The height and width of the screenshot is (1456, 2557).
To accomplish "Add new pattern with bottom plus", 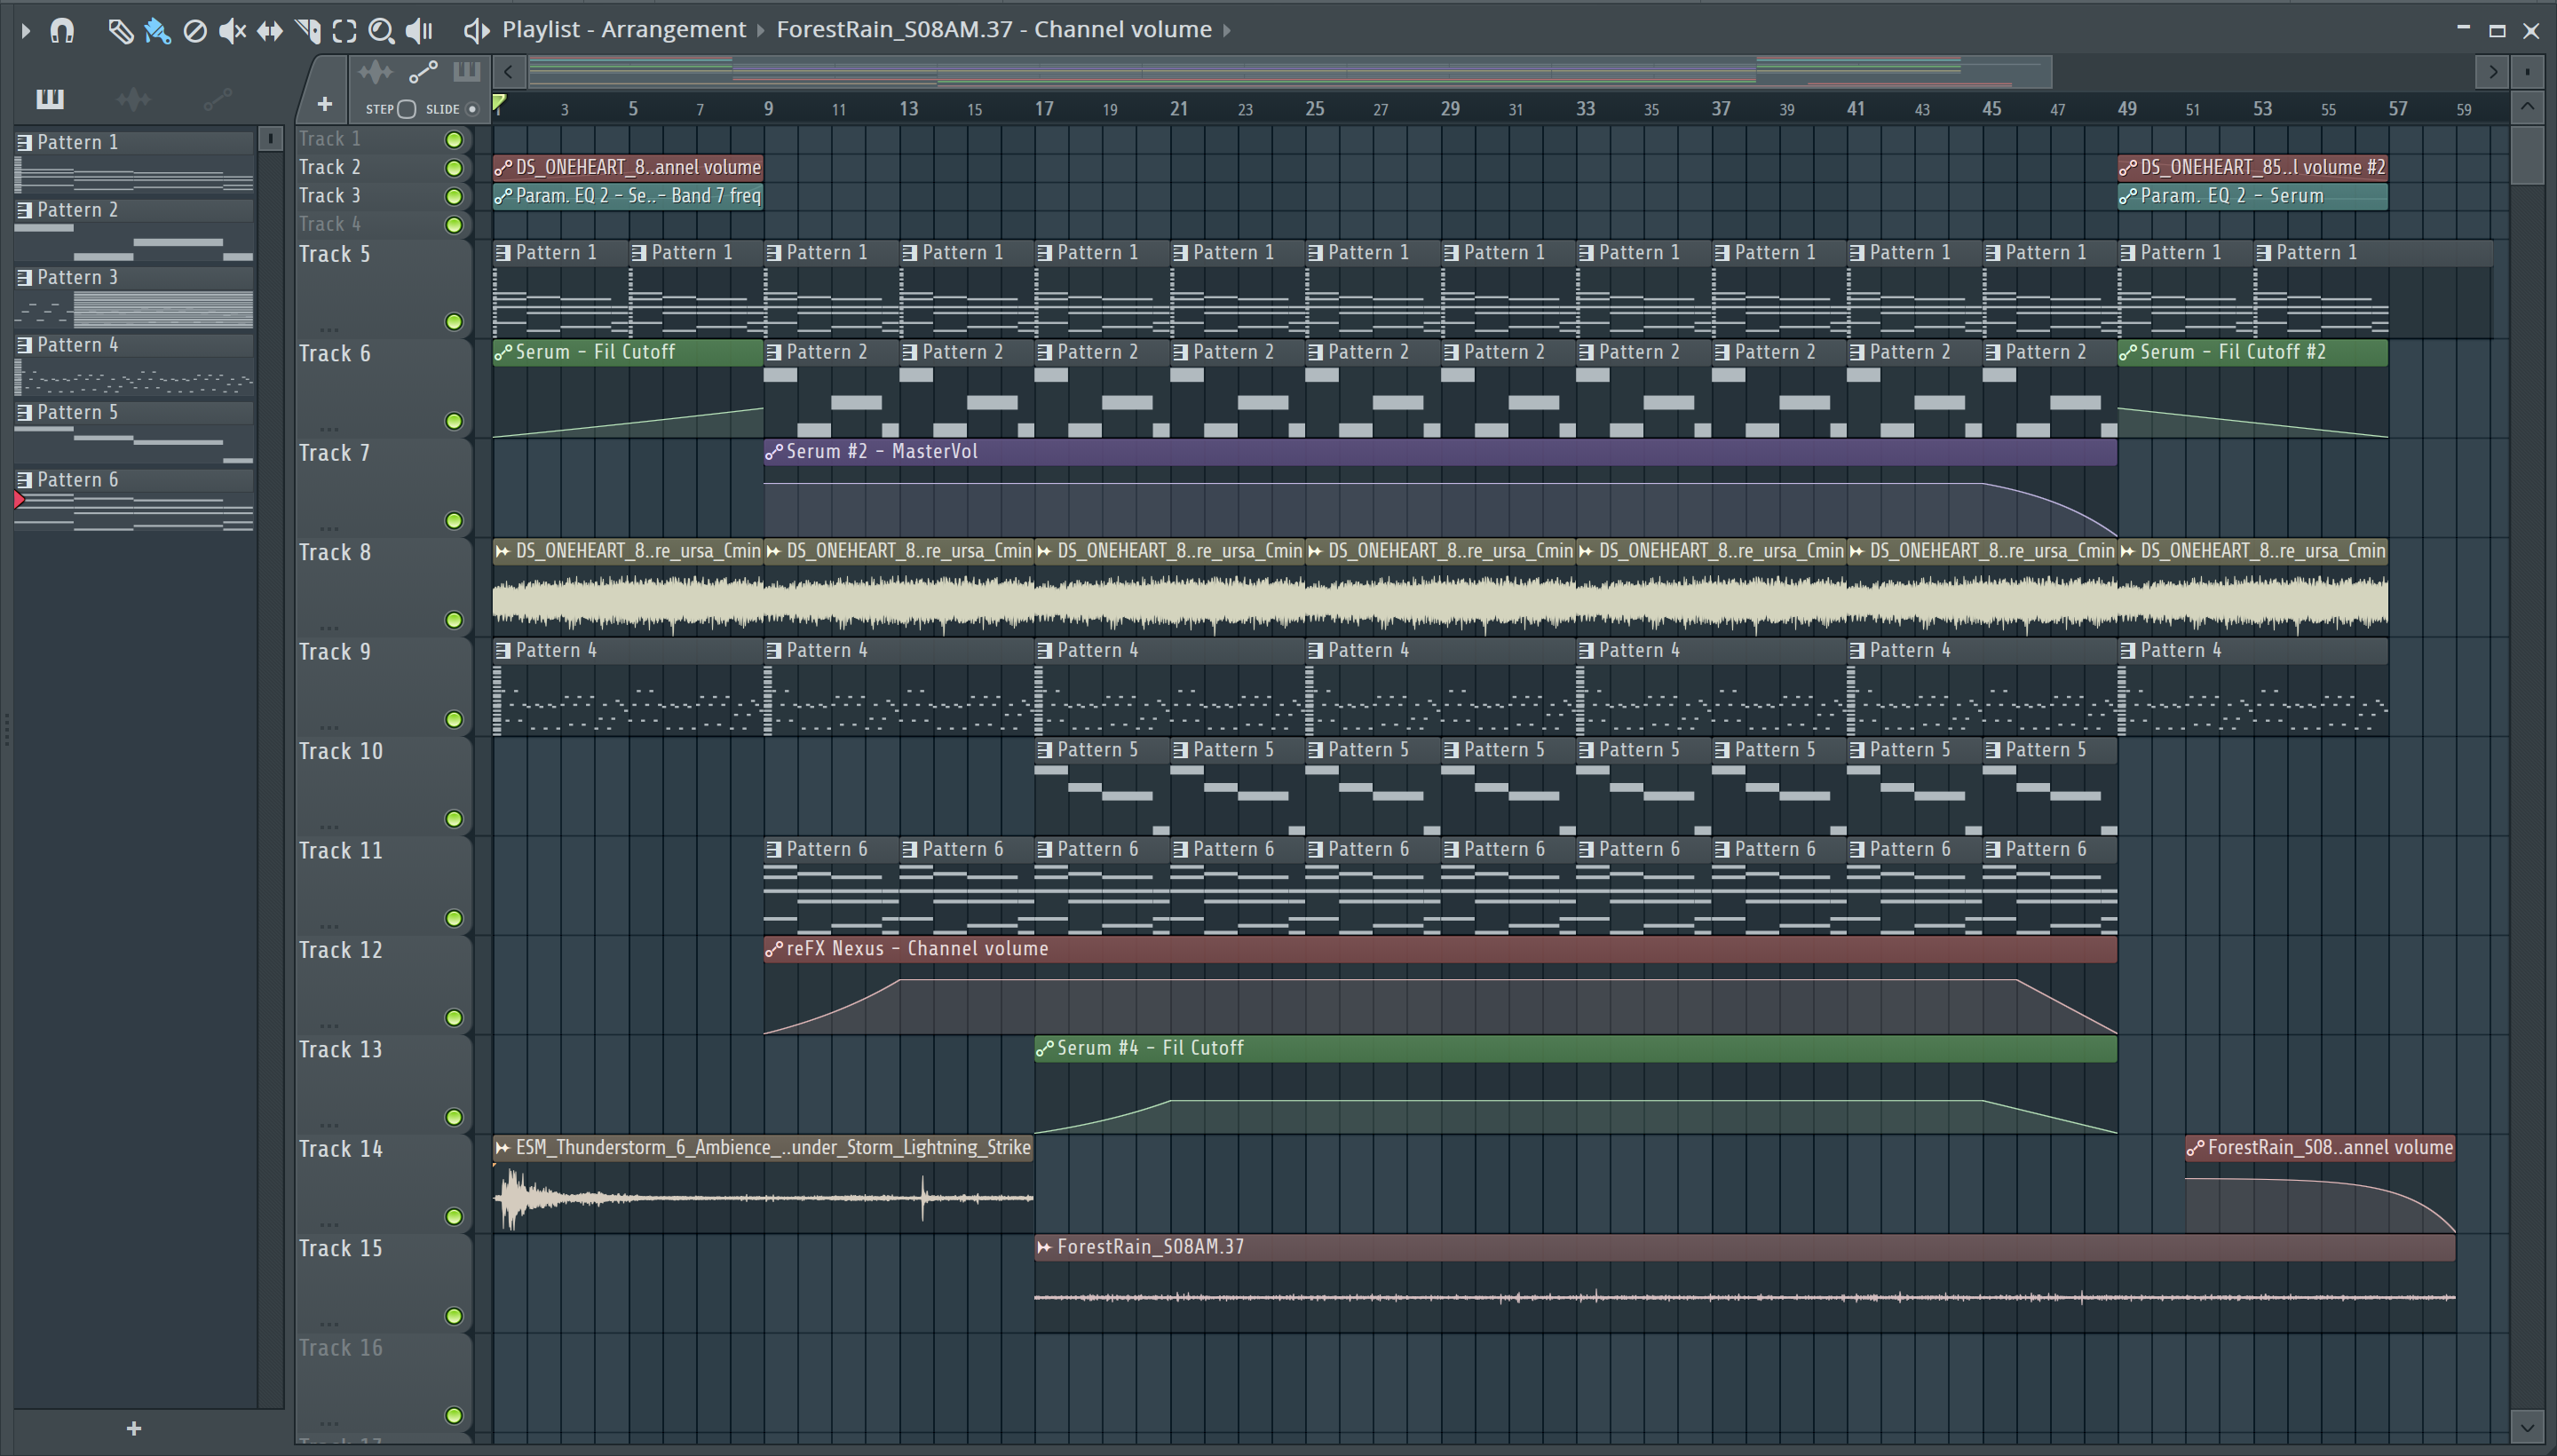I will point(134,1429).
